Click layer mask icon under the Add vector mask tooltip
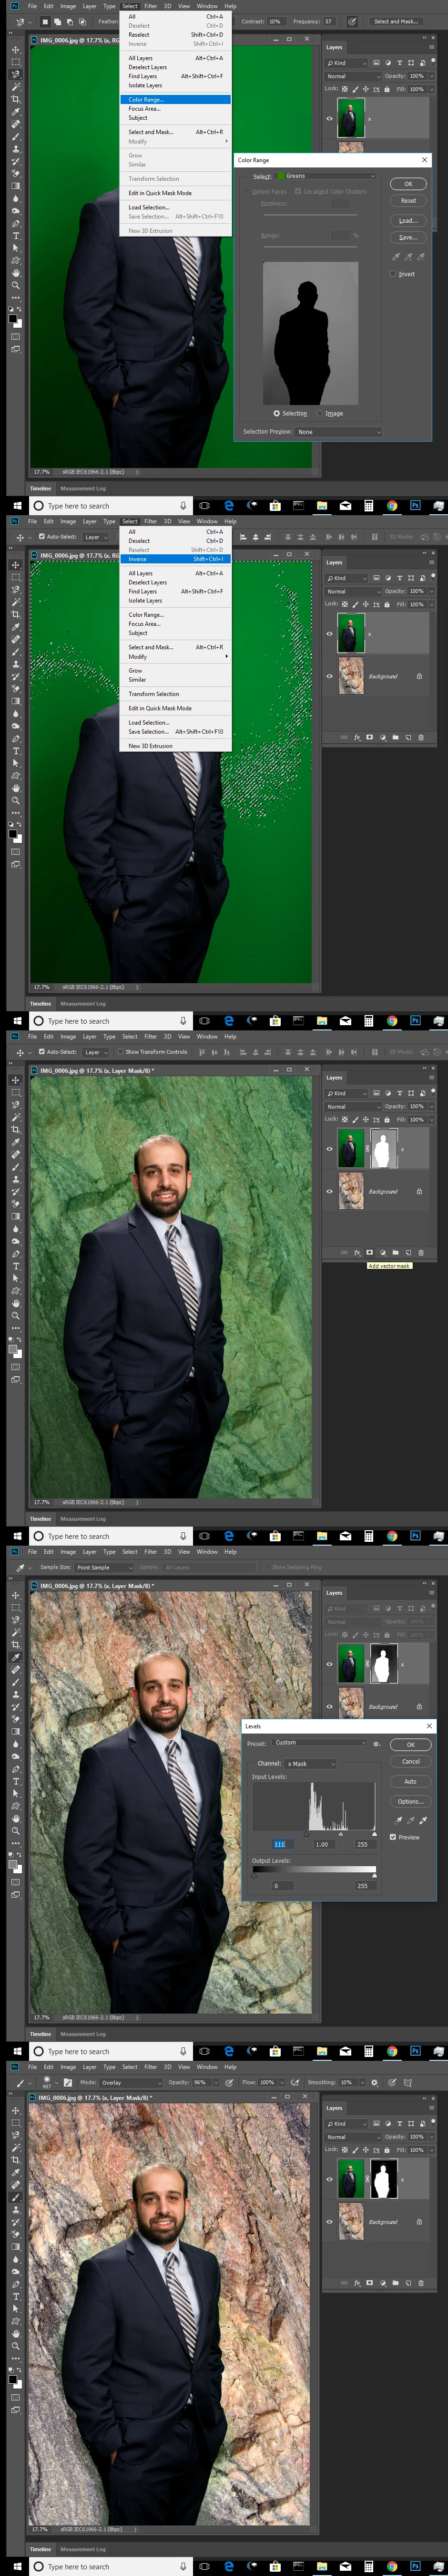The width and height of the screenshot is (448, 2576). coord(369,1252)
